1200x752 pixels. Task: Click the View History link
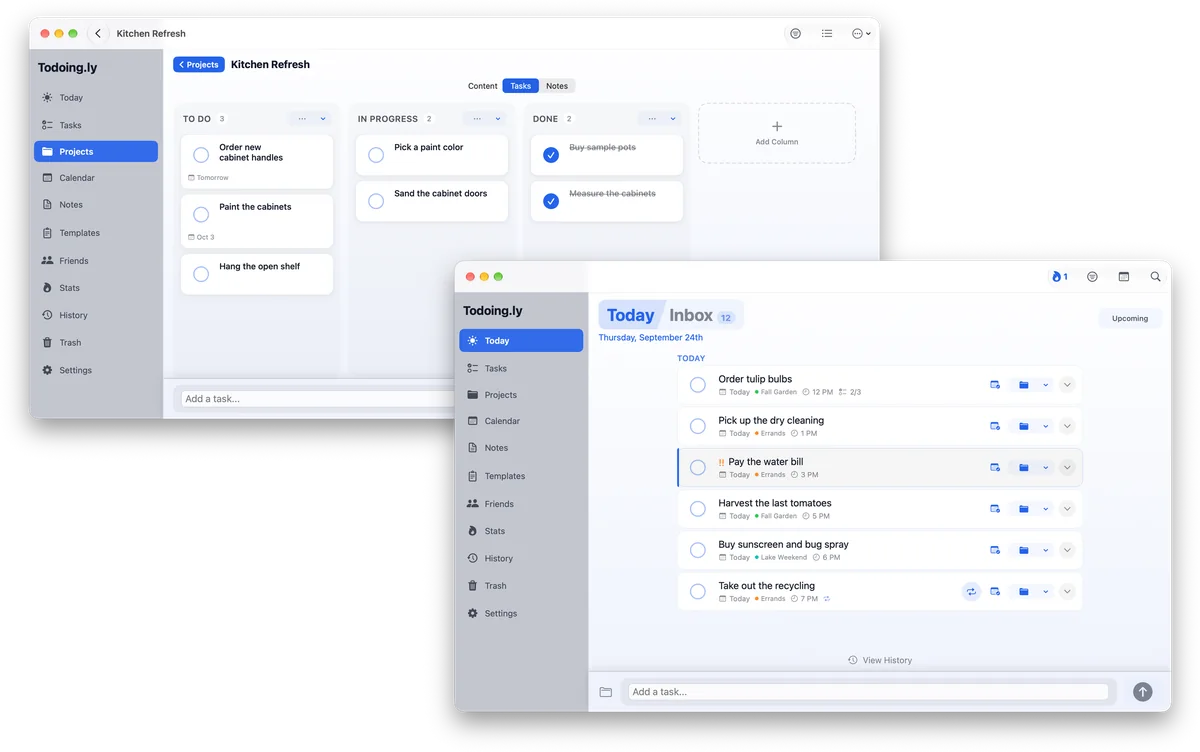pyautogui.click(x=880, y=660)
